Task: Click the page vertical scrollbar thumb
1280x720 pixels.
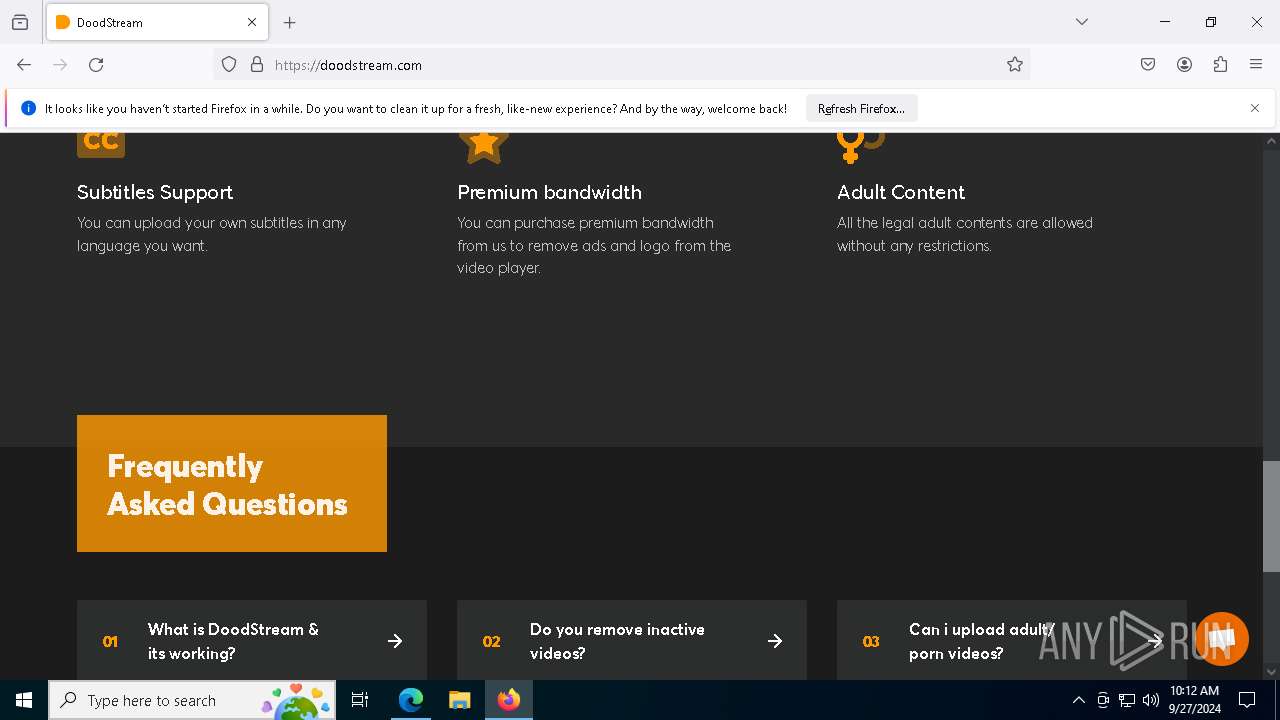Action: point(1271,516)
